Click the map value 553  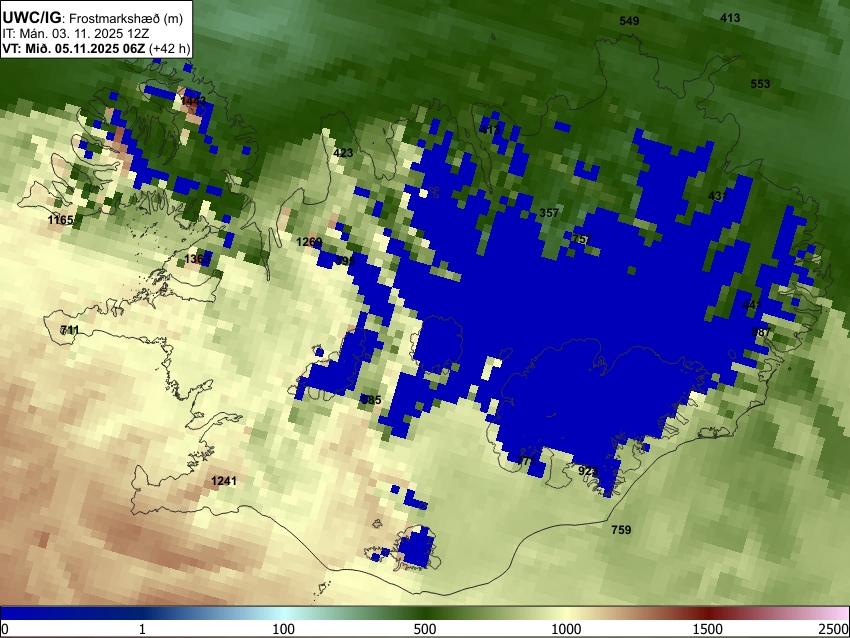pos(760,84)
